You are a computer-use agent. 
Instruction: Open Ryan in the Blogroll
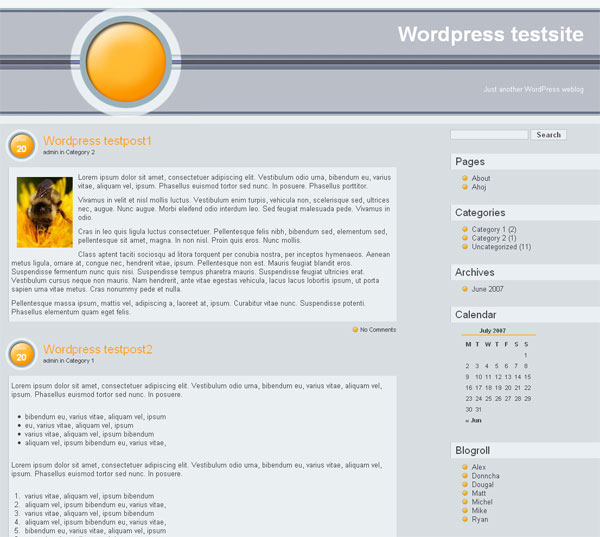[x=479, y=519]
